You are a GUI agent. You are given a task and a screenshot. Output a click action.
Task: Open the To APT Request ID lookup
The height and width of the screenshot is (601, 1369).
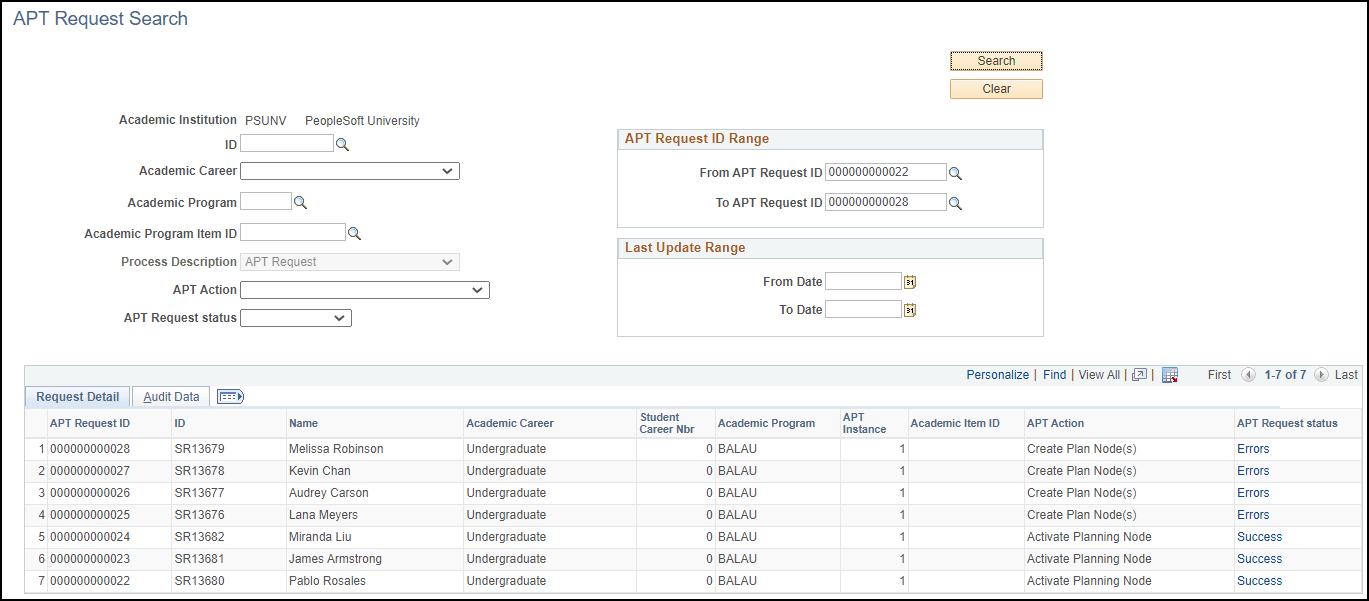(955, 202)
